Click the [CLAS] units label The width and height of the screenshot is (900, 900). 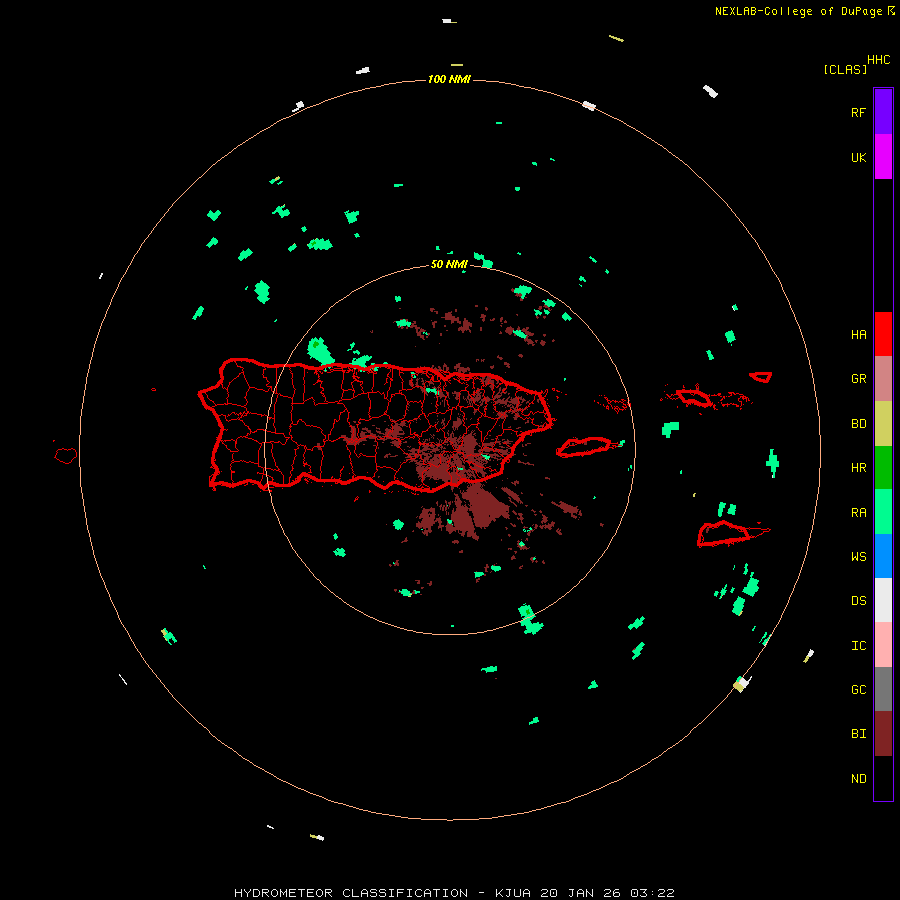coord(845,70)
